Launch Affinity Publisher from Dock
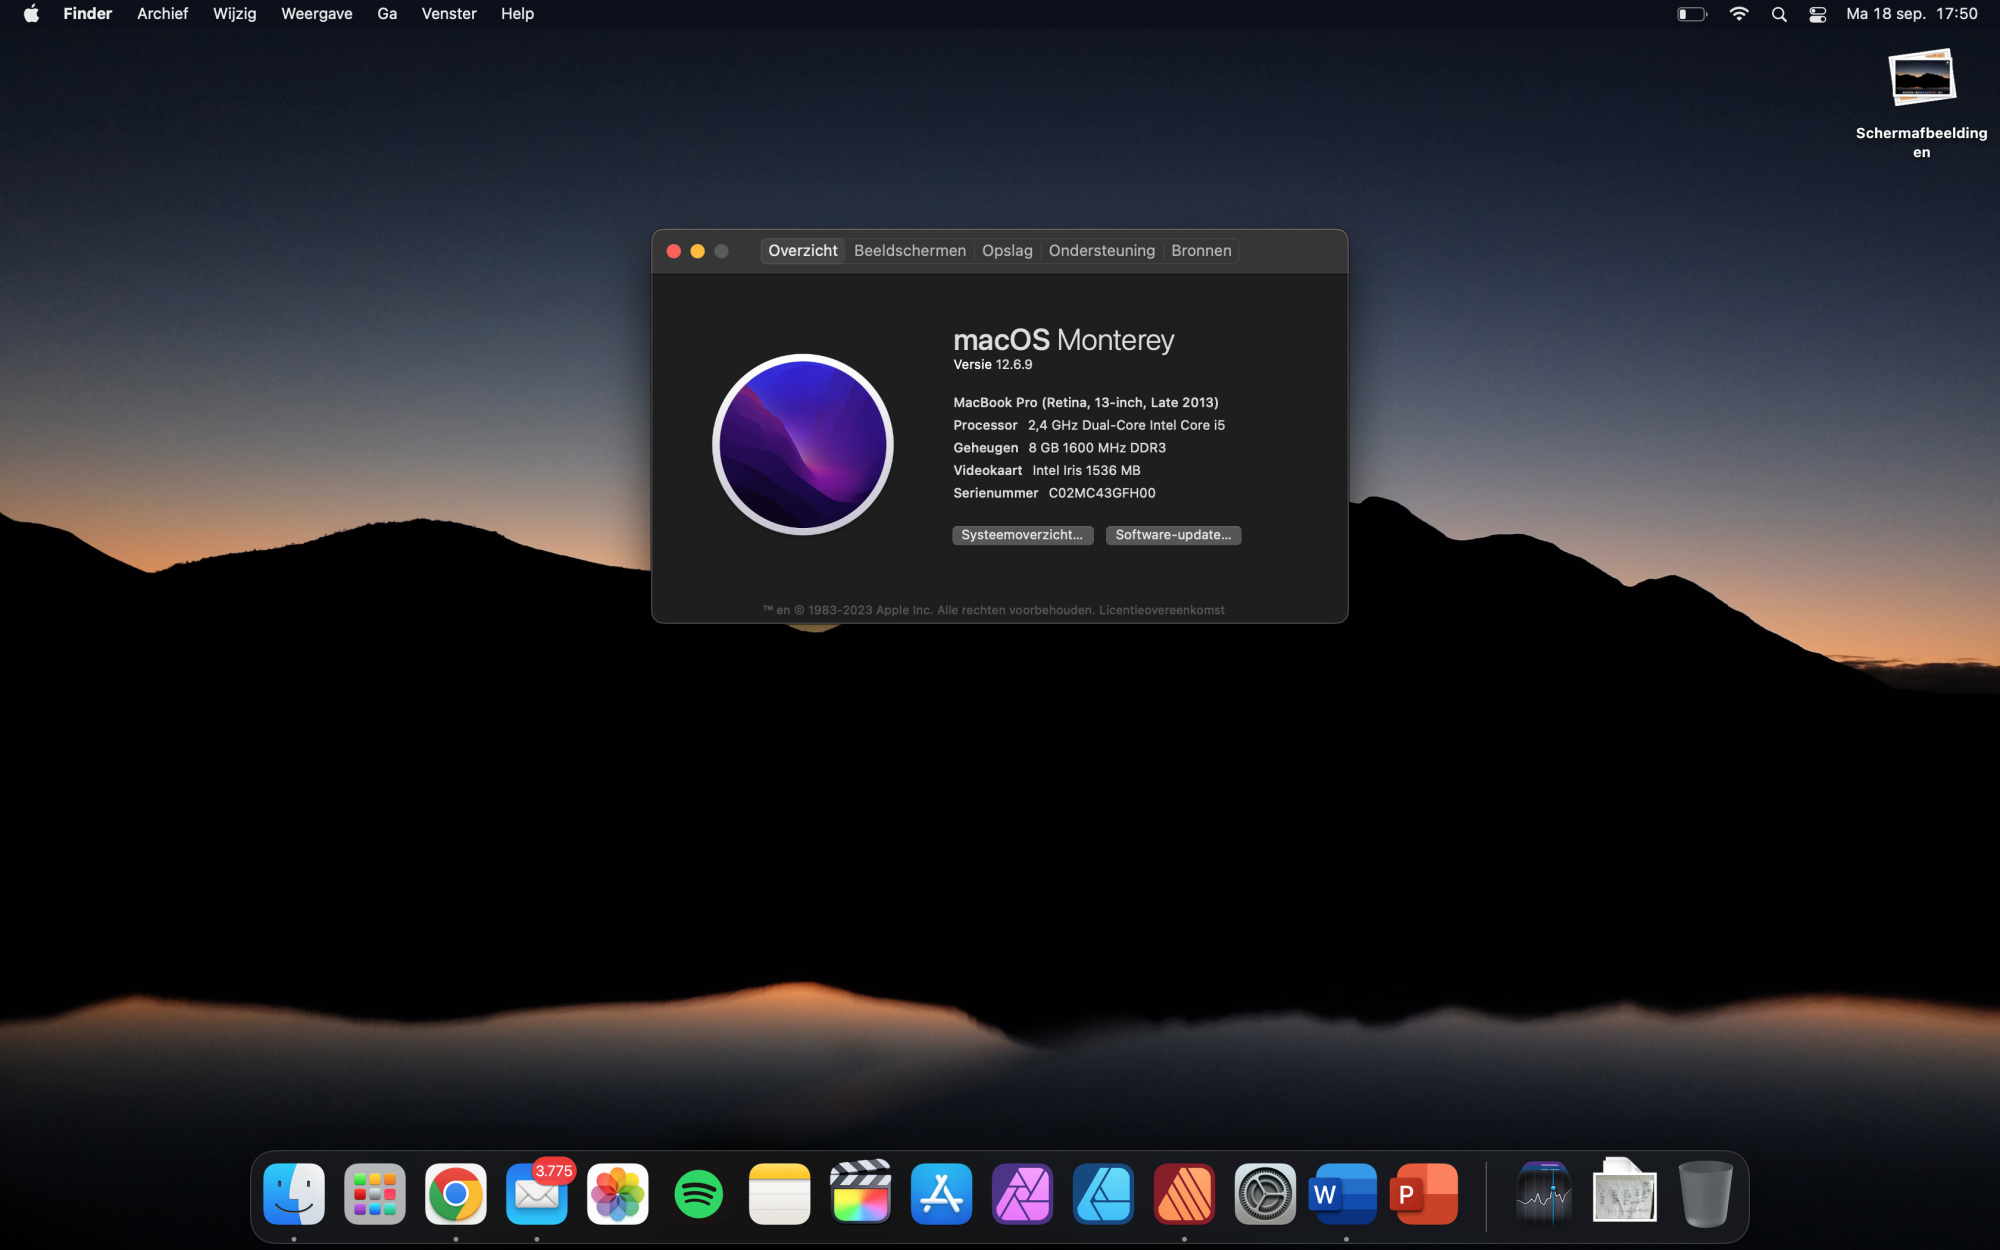Screen dimensions: 2000x1250 (x=1184, y=1194)
